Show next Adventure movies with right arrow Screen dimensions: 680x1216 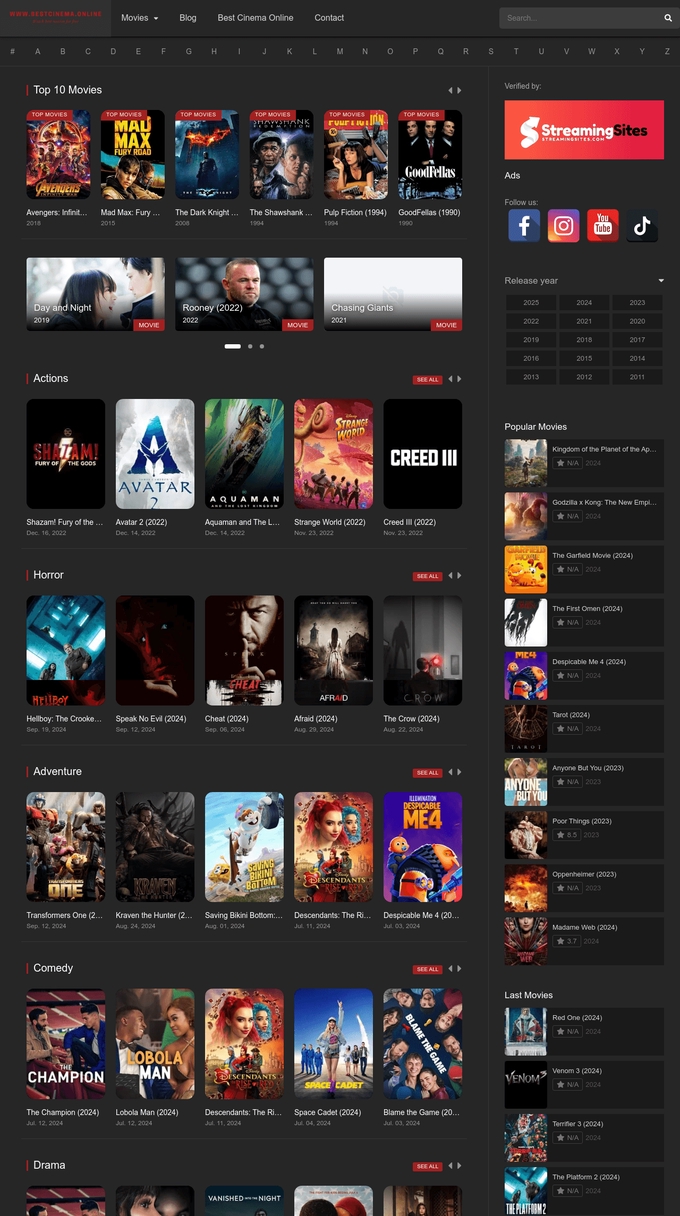tap(459, 772)
